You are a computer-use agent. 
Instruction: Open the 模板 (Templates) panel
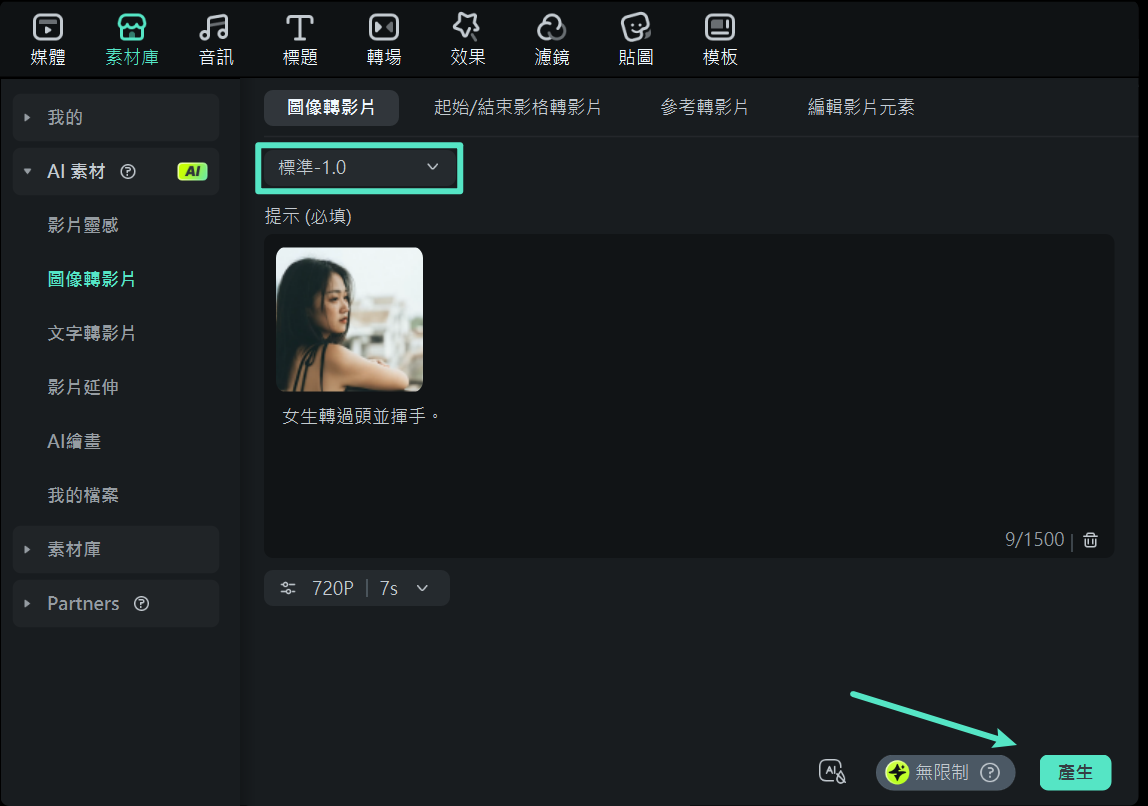(x=719, y=38)
